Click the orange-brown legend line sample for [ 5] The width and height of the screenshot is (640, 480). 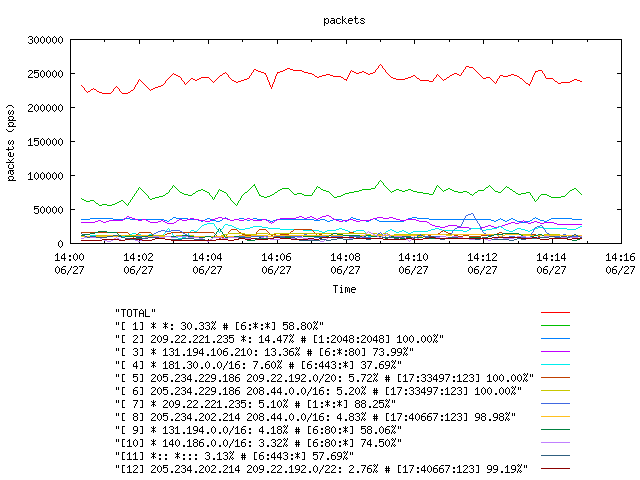tap(555, 378)
